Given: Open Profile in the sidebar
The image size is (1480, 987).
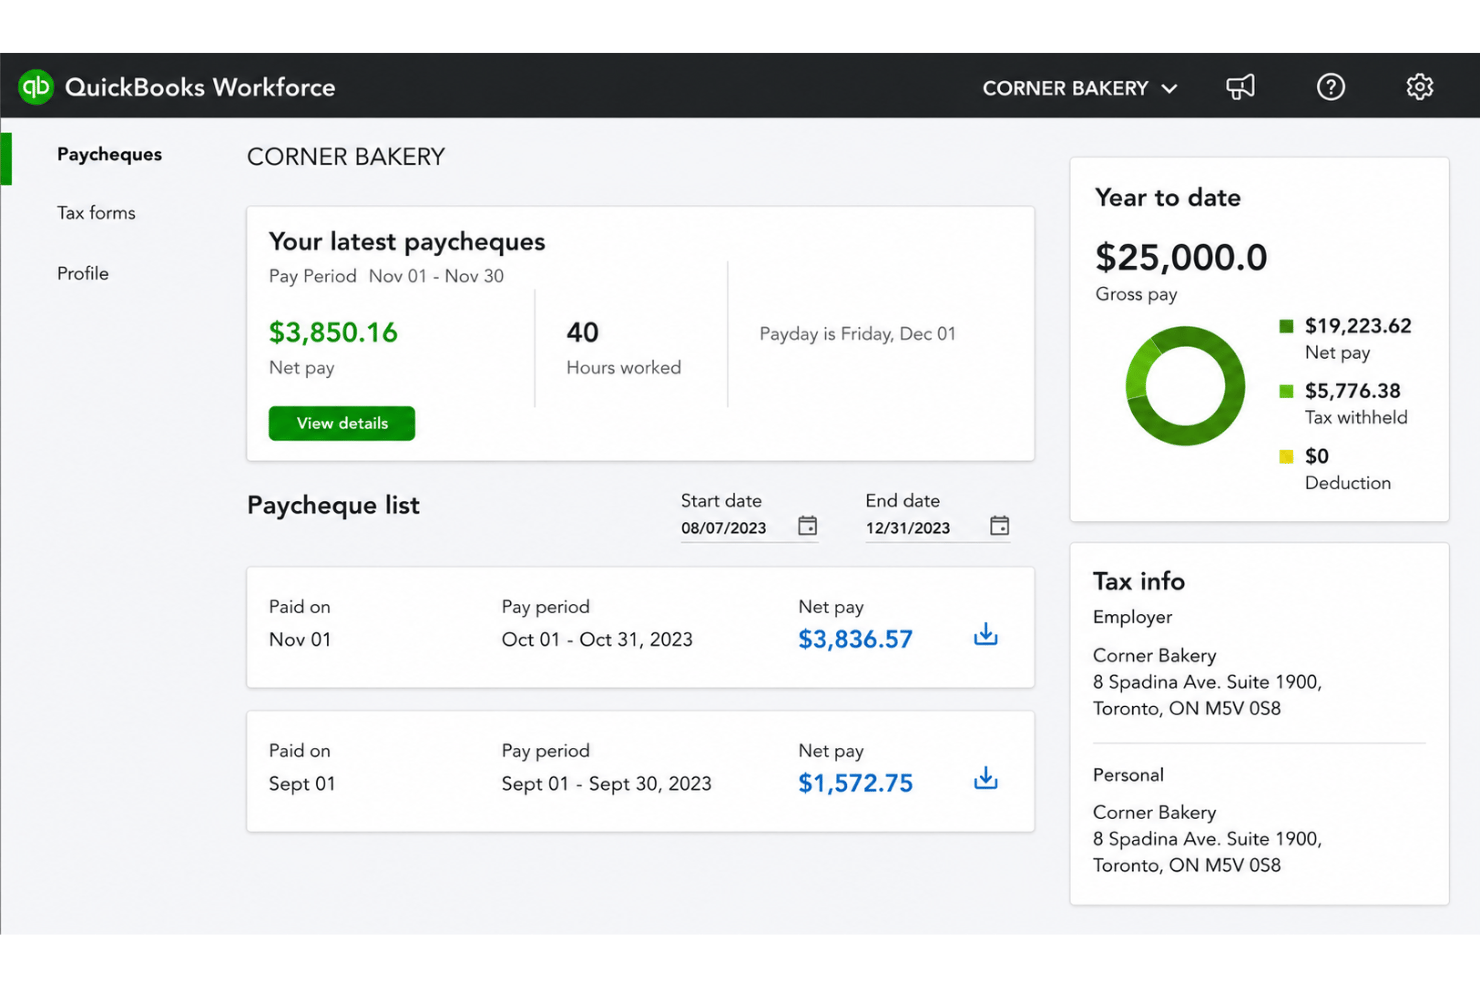Looking at the screenshot, I should [x=83, y=273].
